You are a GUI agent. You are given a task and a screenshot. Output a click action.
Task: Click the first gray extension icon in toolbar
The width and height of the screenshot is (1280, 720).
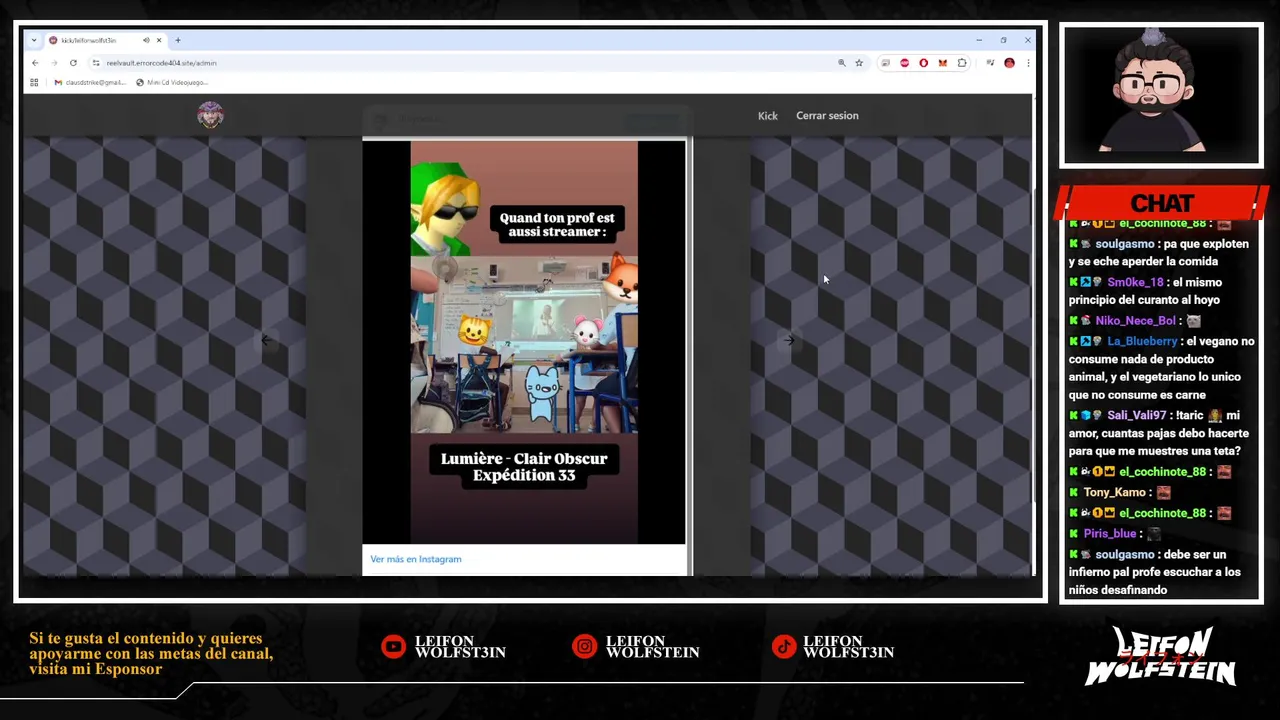point(886,63)
